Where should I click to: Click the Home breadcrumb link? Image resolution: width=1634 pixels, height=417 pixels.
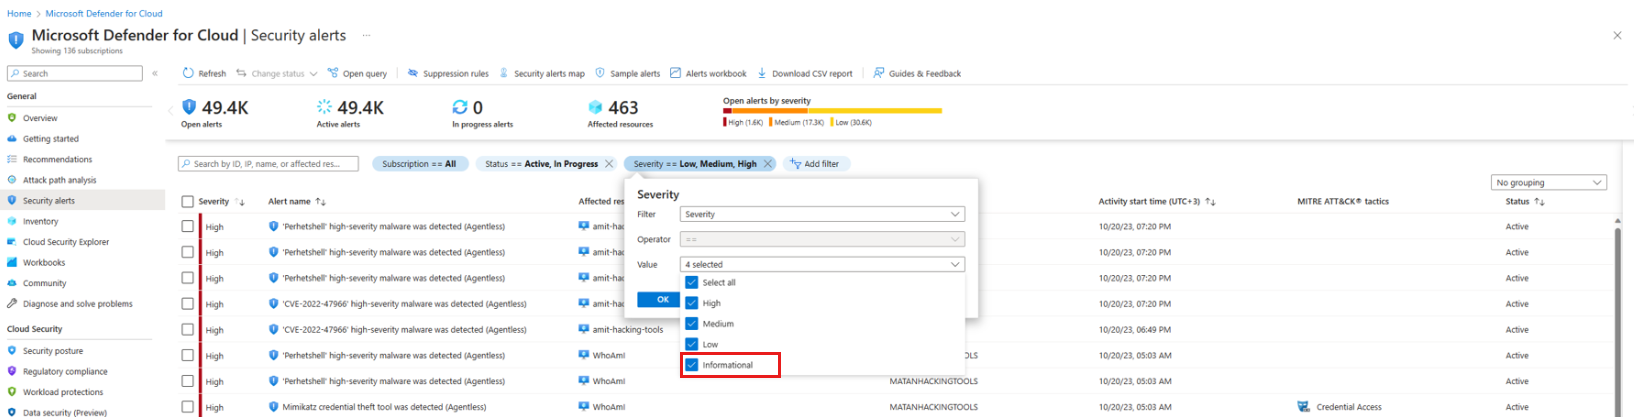(19, 14)
